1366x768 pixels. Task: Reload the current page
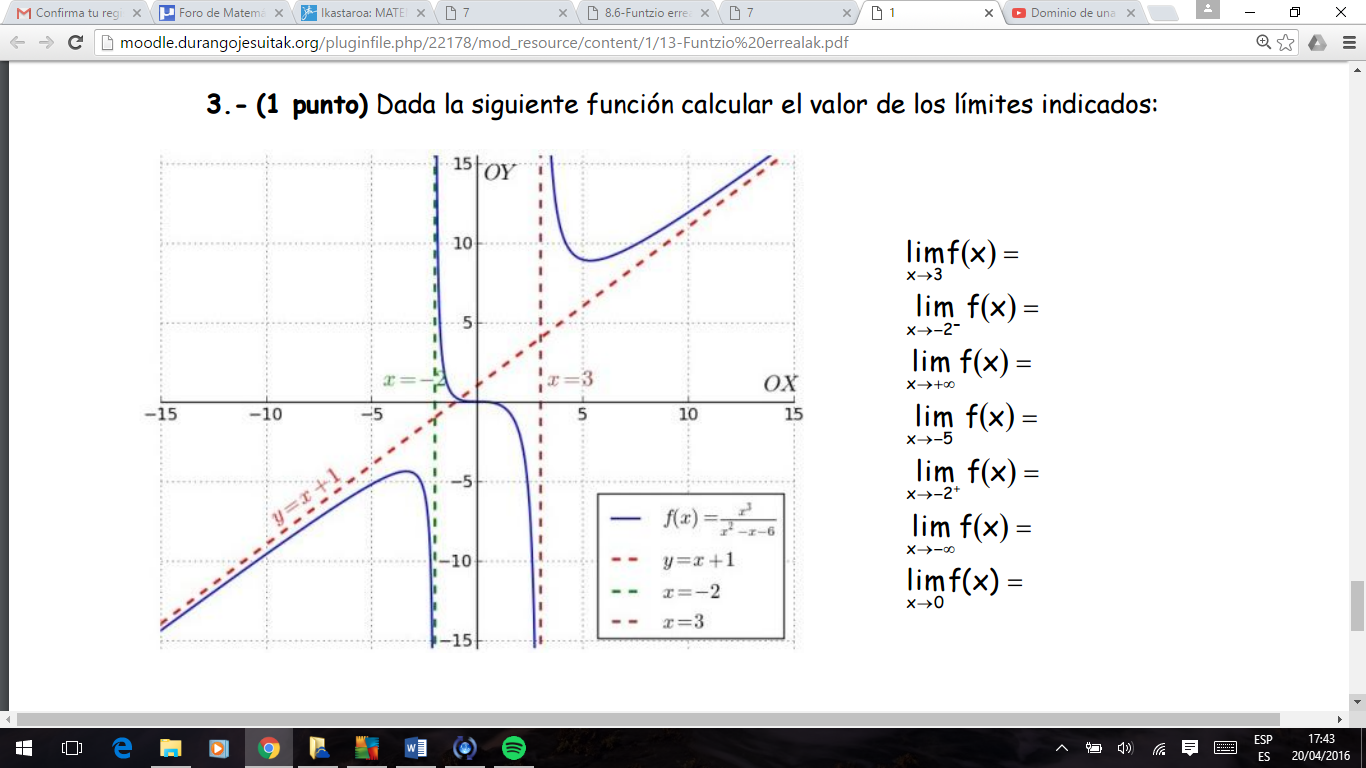[75, 43]
